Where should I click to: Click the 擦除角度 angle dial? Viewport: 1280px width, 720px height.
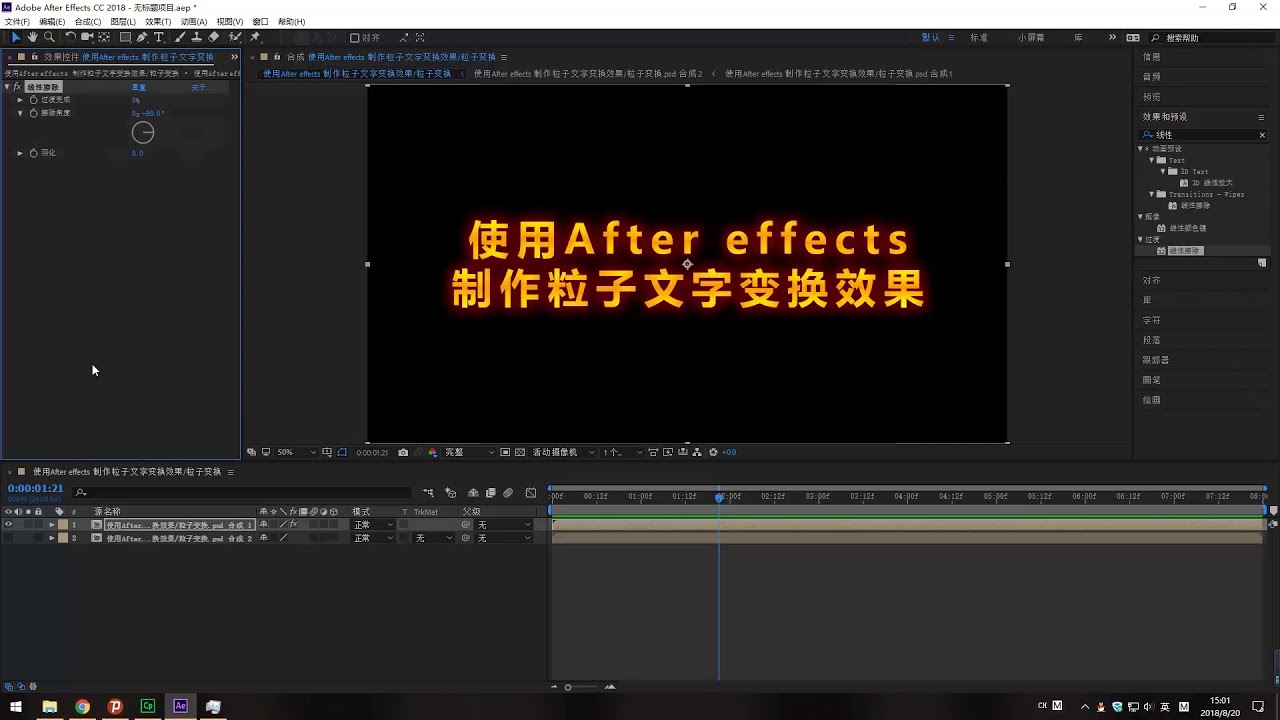(143, 132)
